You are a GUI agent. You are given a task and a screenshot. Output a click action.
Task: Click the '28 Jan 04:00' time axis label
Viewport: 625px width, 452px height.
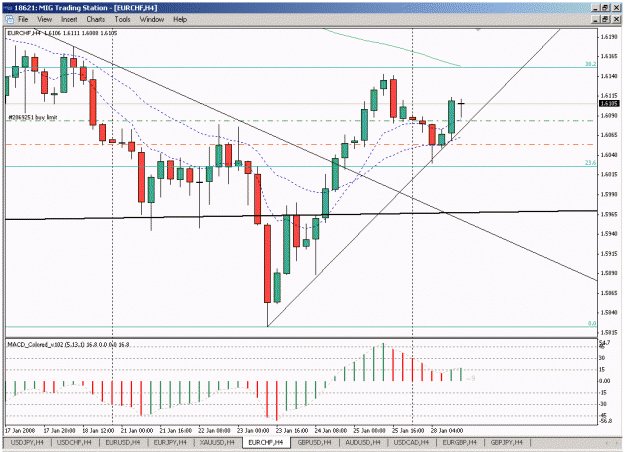click(x=447, y=430)
